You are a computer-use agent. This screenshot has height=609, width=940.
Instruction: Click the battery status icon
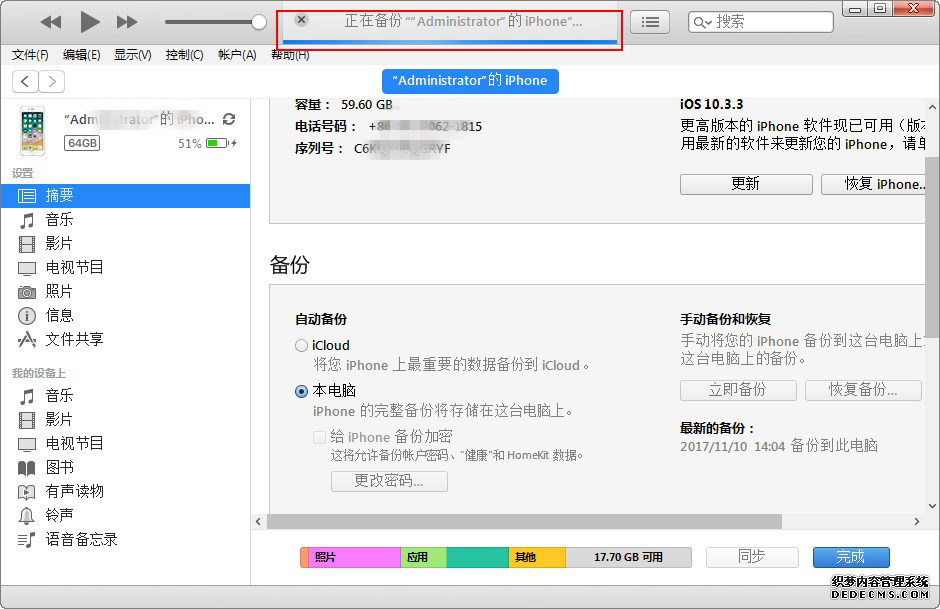click(x=221, y=143)
